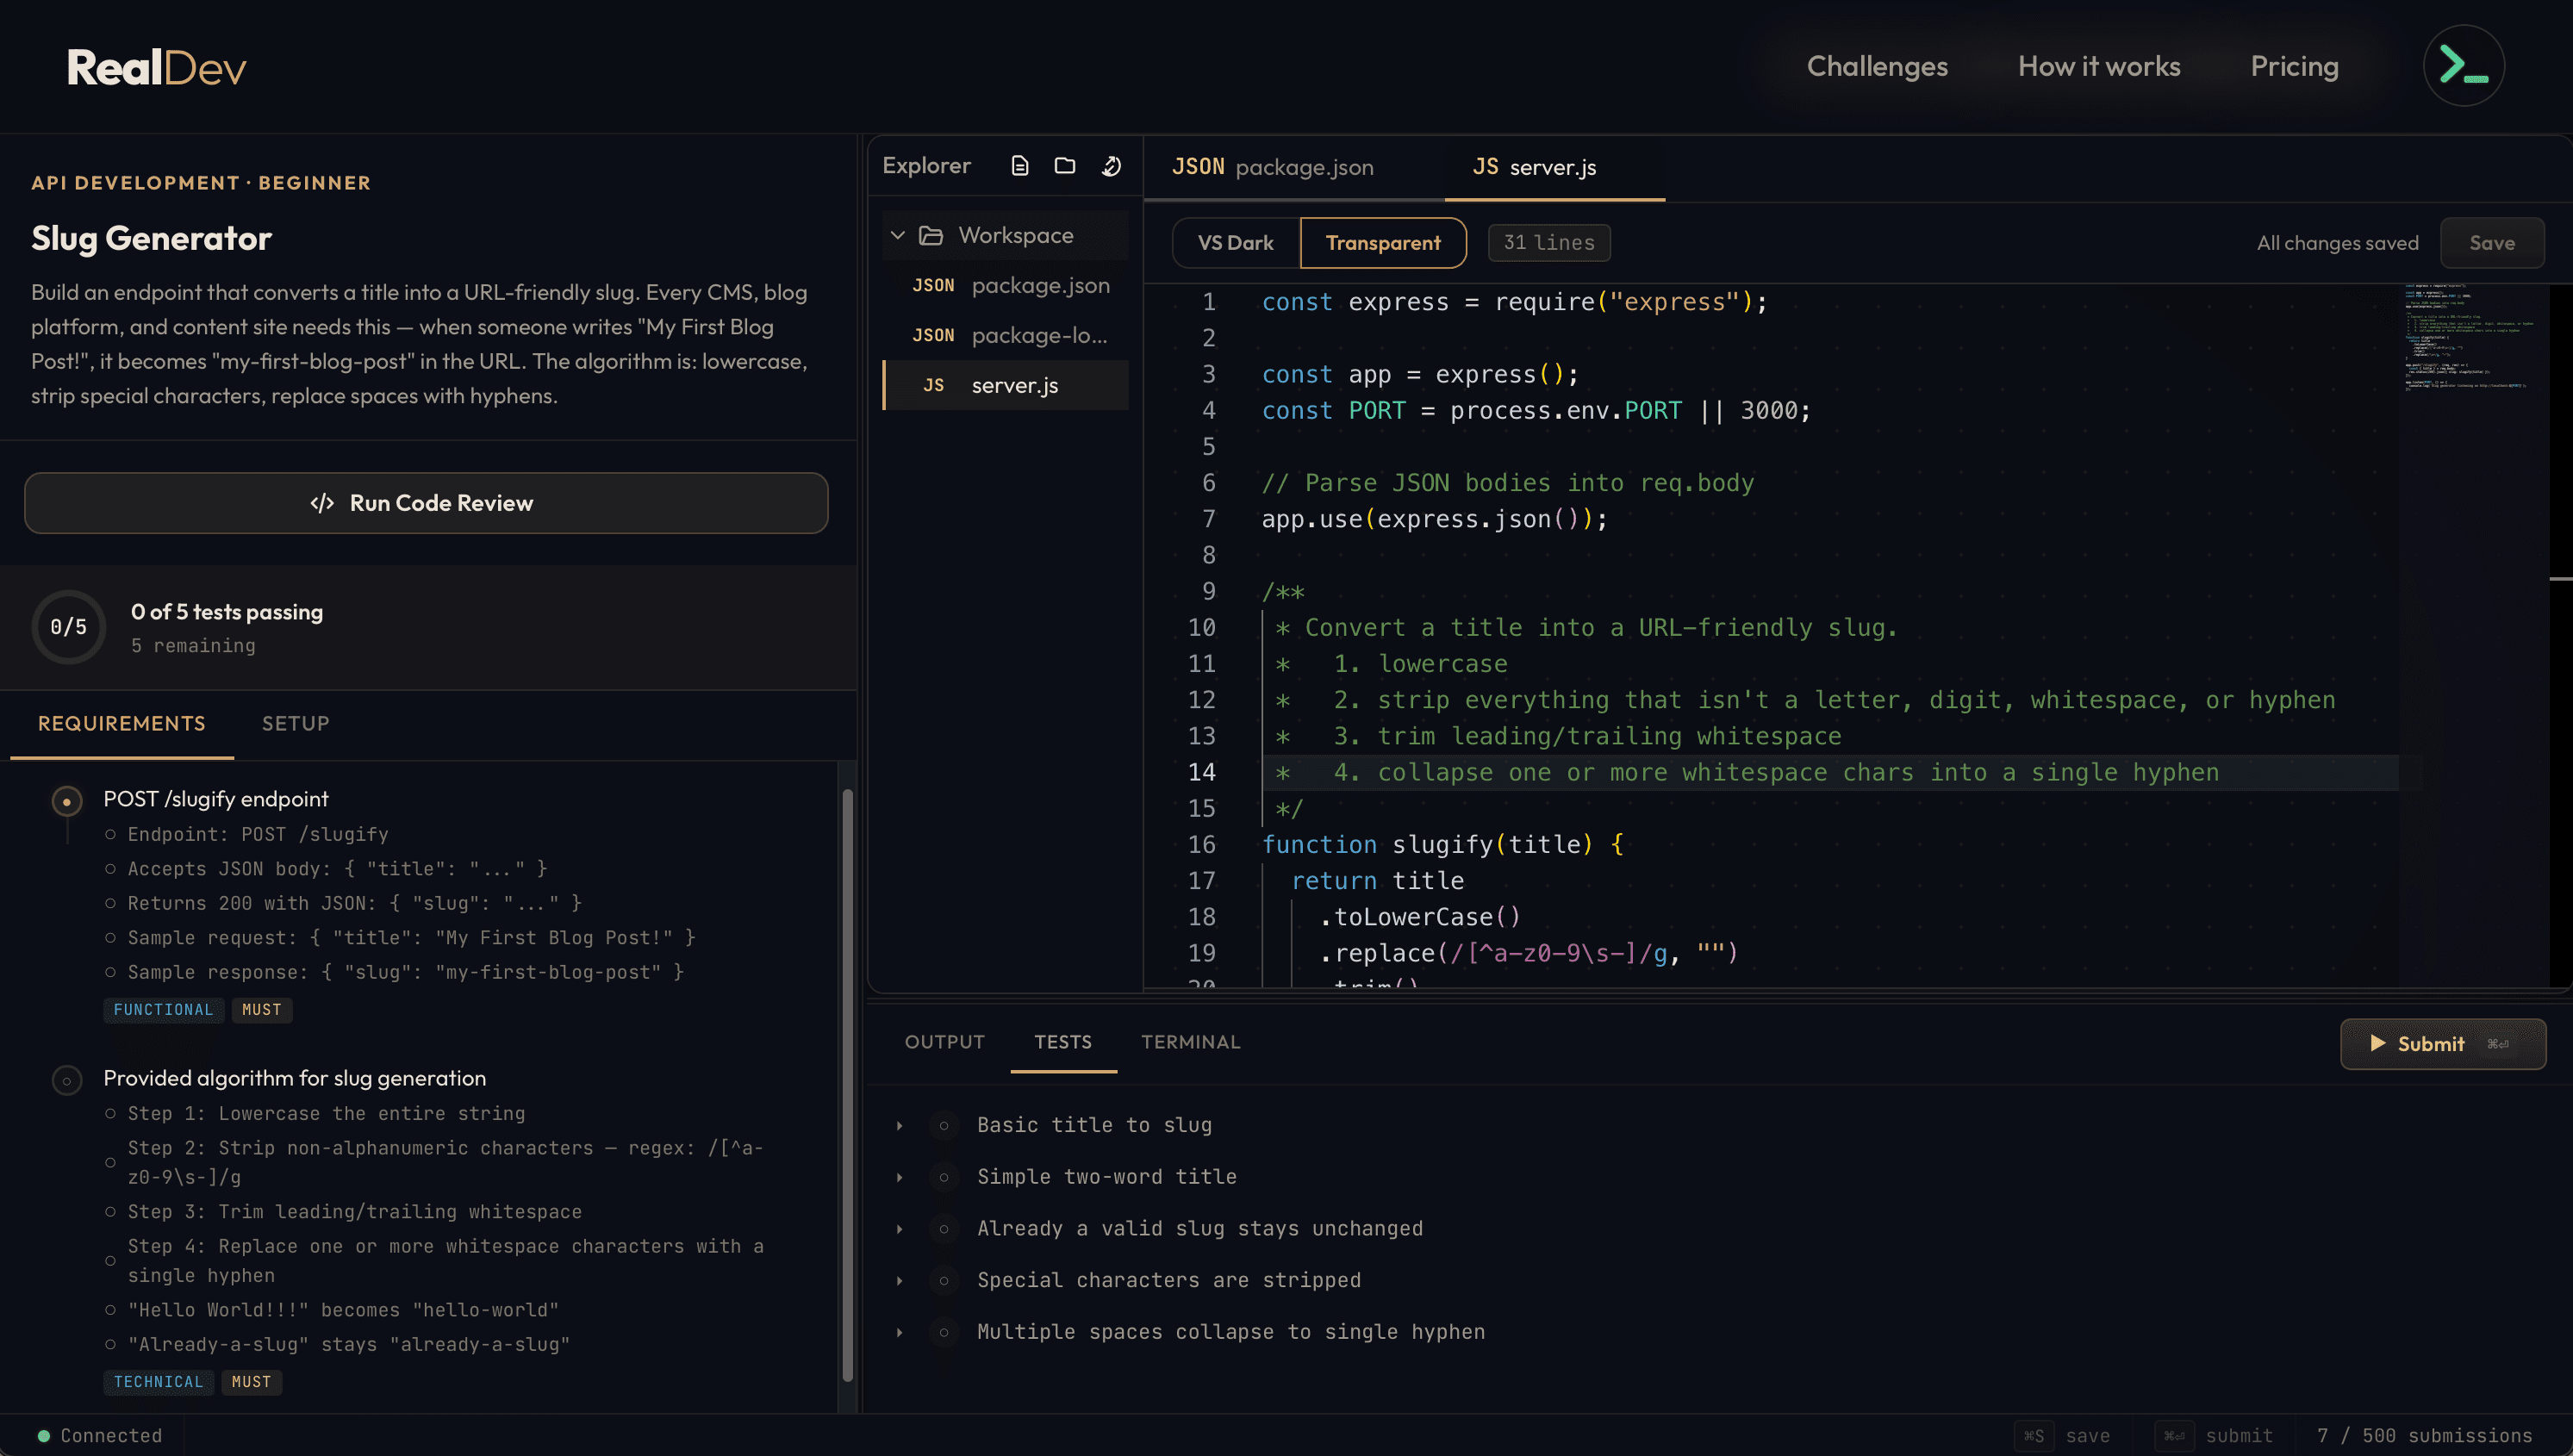Open the terminal profile icon in header

(x=2463, y=66)
